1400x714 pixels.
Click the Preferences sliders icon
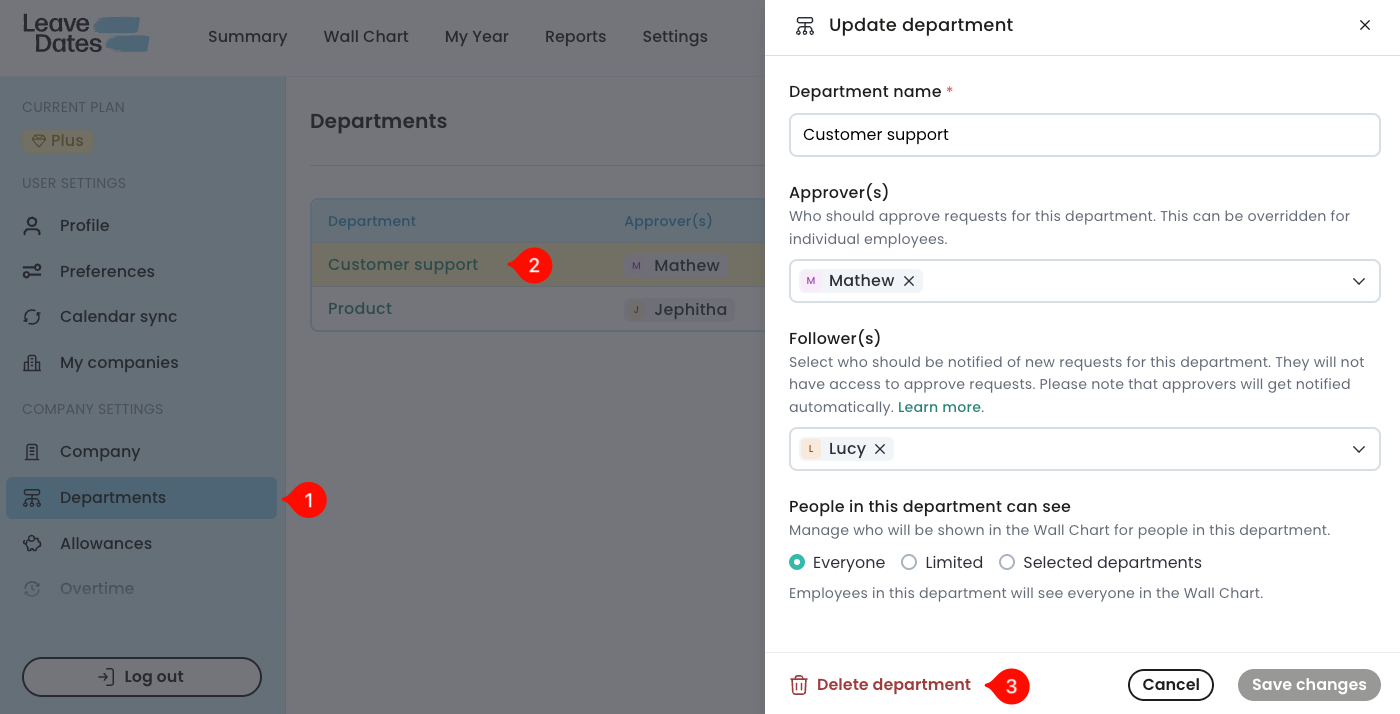click(32, 271)
